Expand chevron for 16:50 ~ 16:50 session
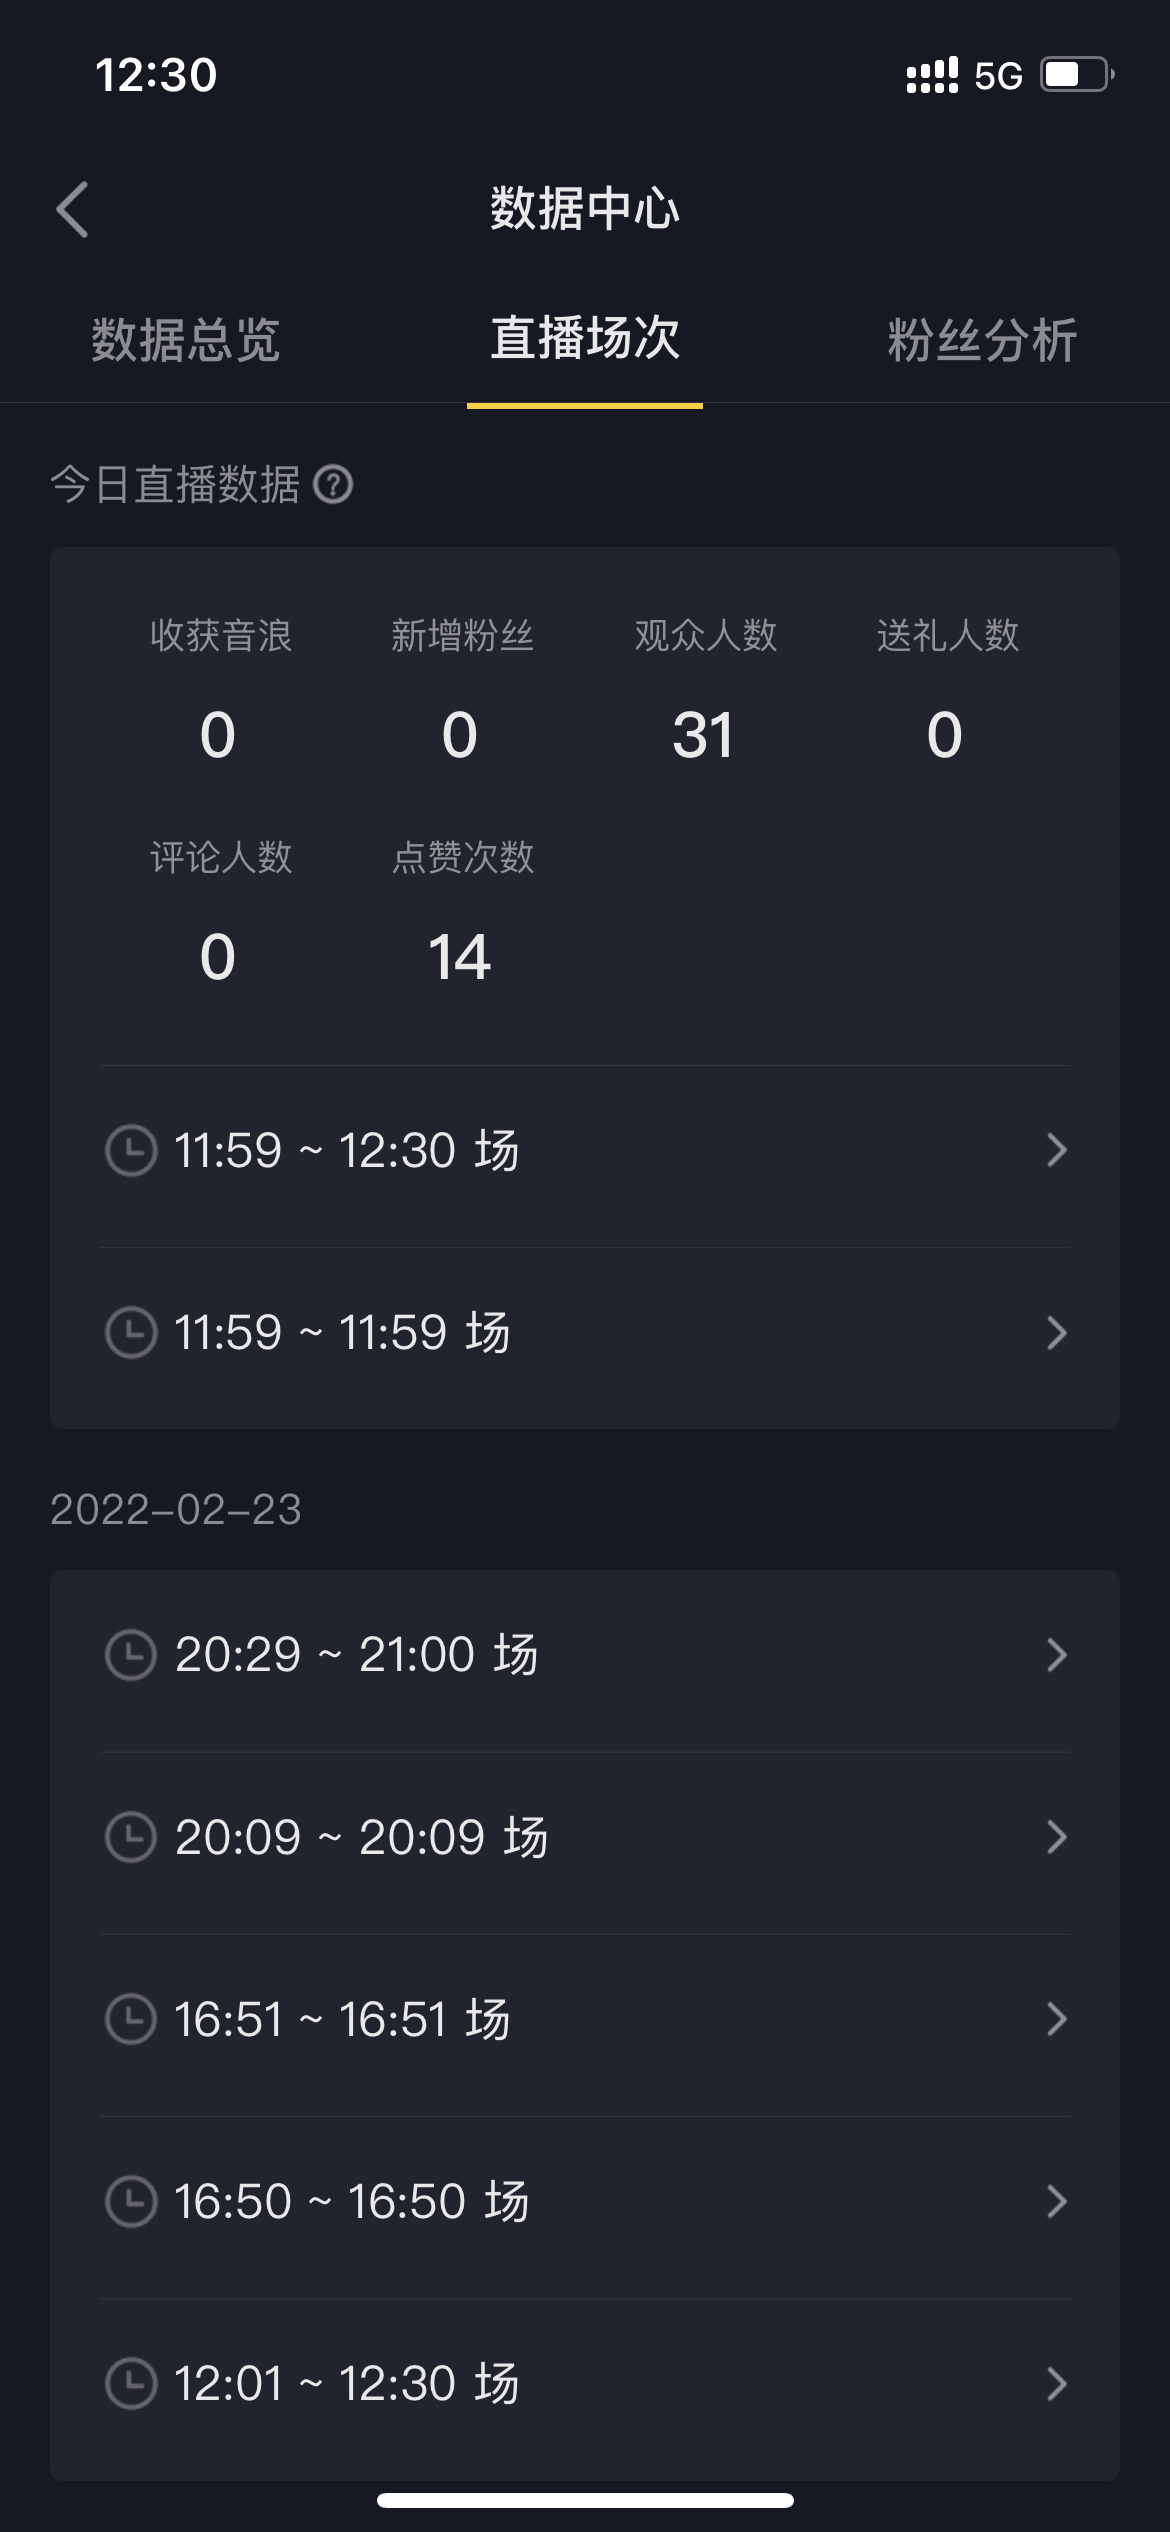This screenshot has height=2532, width=1170. click(1056, 2201)
